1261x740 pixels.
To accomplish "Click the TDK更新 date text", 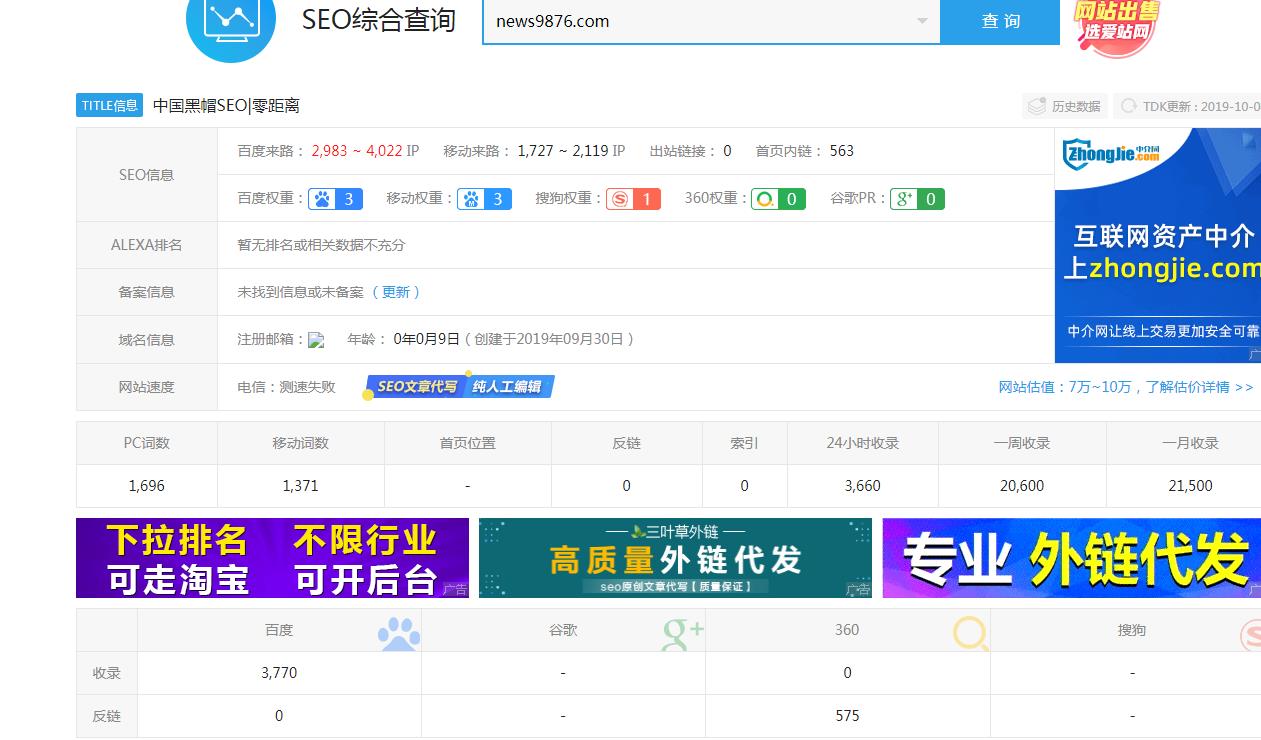I will coord(1202,106).
